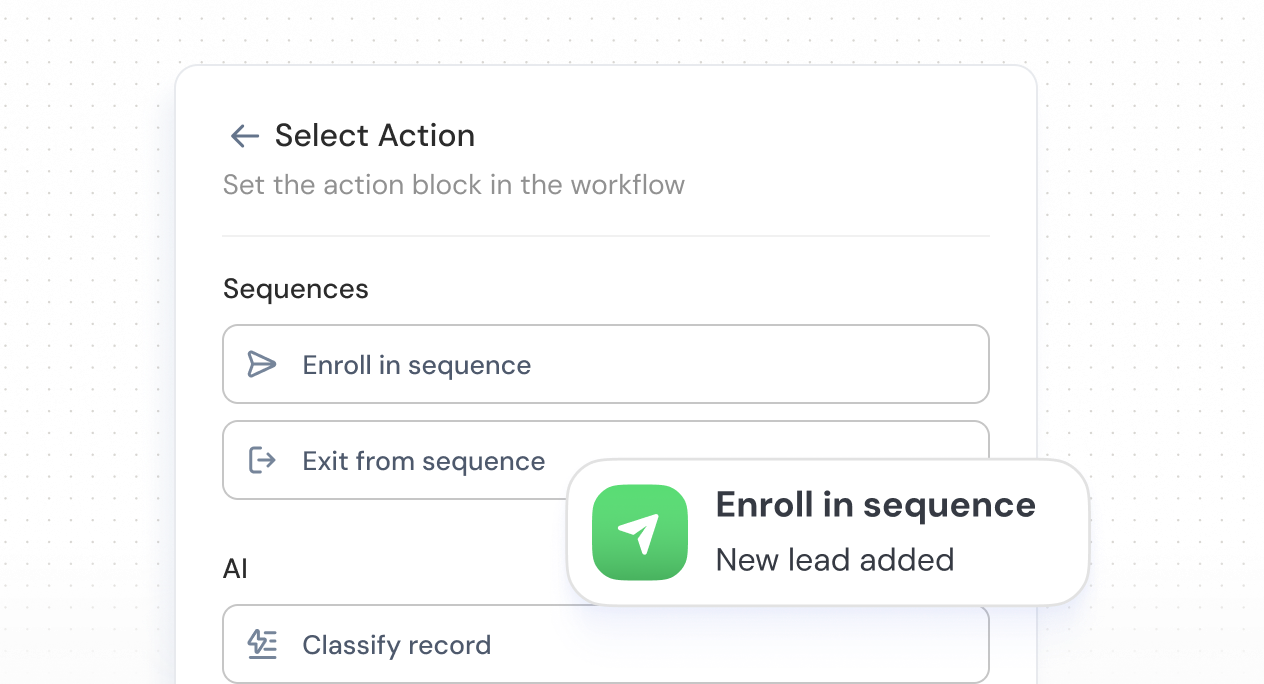
Task: Click the Select Action heading
Action: pos(375,136)
